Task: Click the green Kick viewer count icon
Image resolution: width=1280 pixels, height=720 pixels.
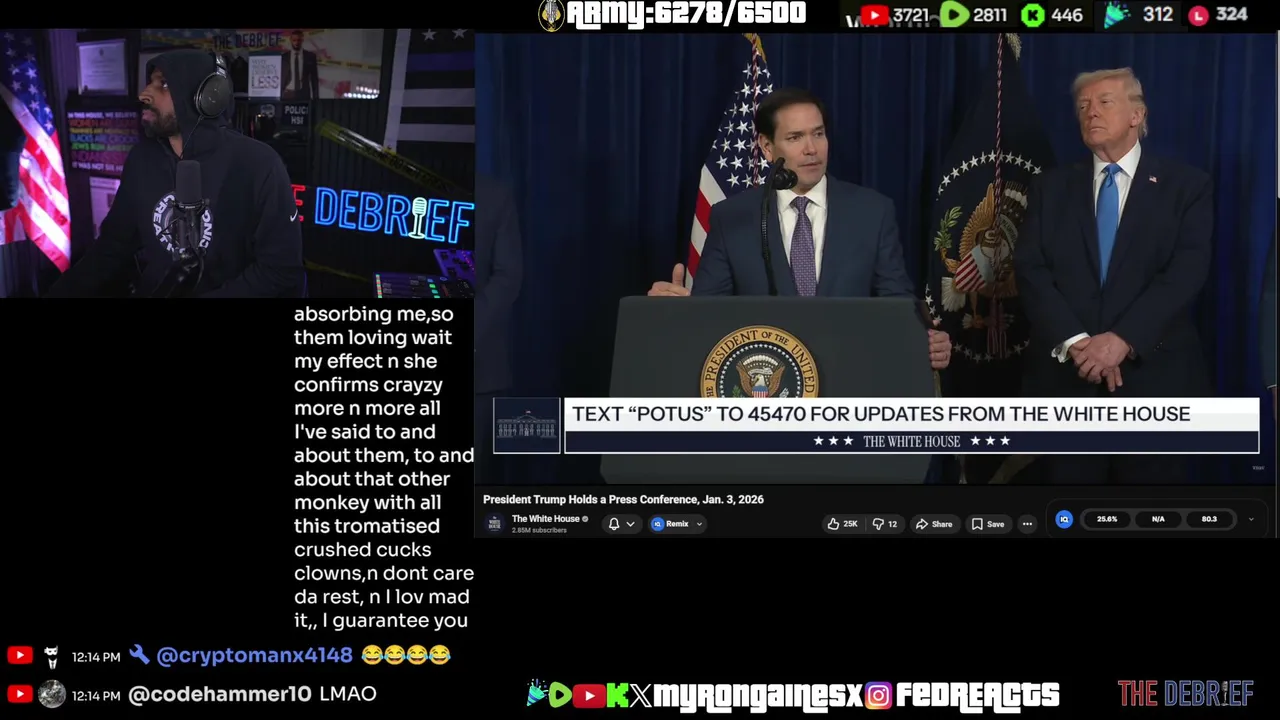Action: 1033,15
